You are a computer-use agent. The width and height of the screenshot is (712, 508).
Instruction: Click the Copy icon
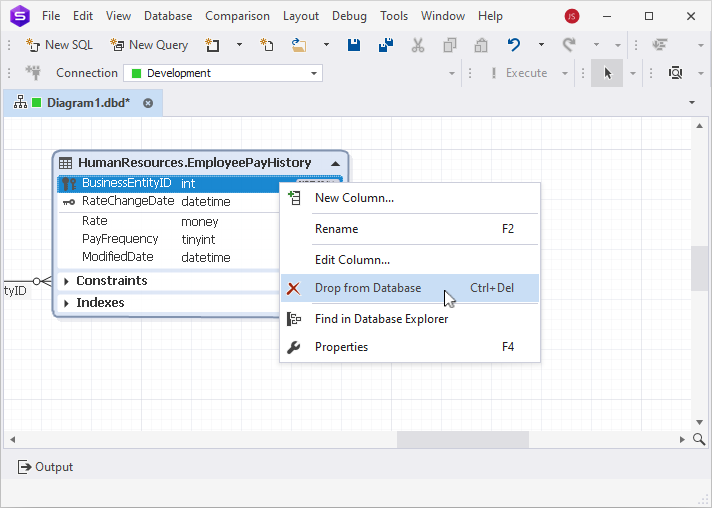(x=450, y=45)
